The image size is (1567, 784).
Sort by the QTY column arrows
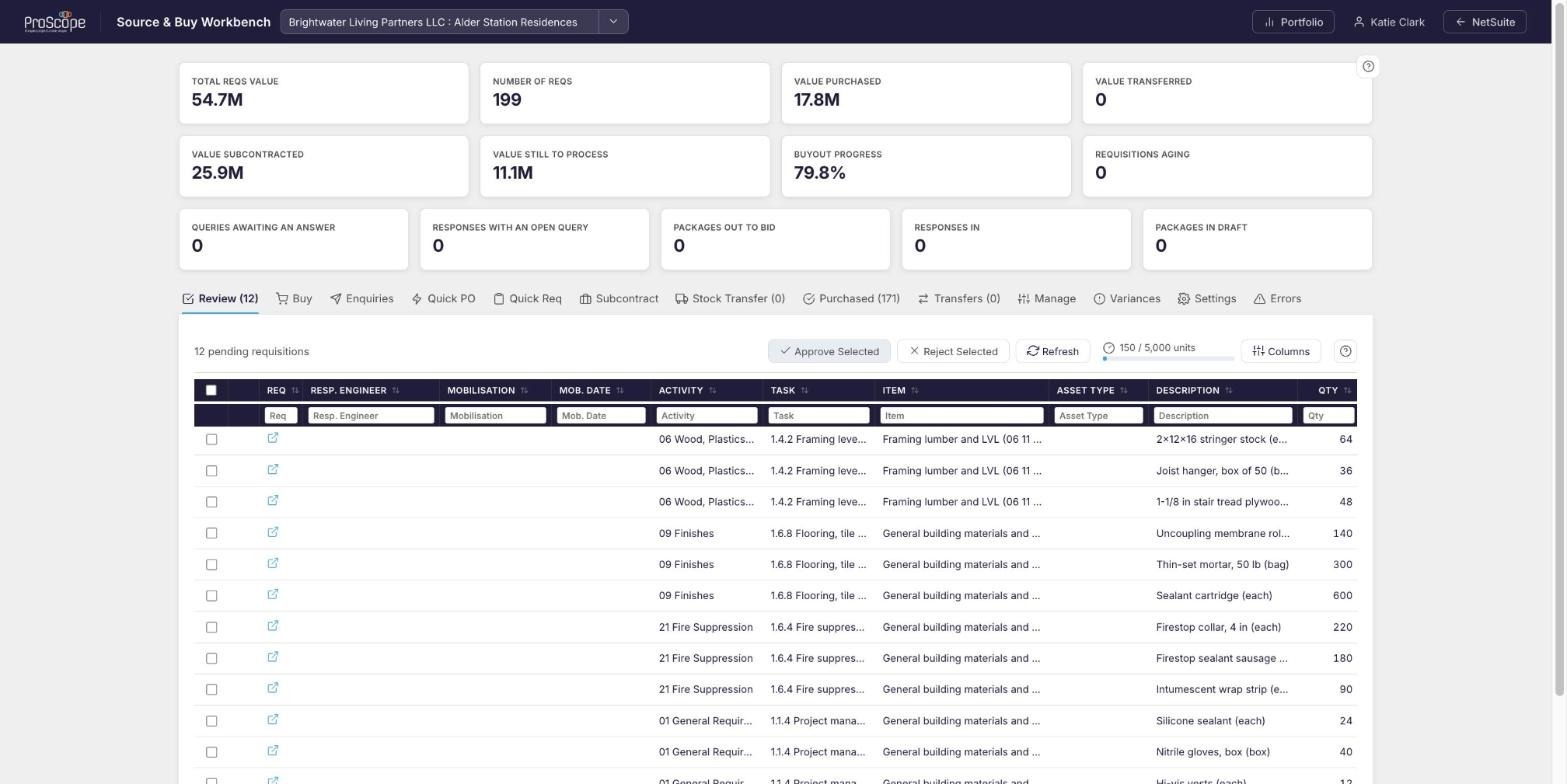pos(1347,390)
